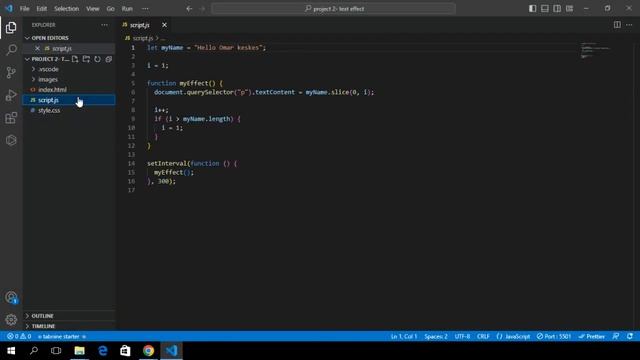This screenshot has width=640, height=360.
Task: Change file encoding UTF-8
Action: [x=462, y=336]
